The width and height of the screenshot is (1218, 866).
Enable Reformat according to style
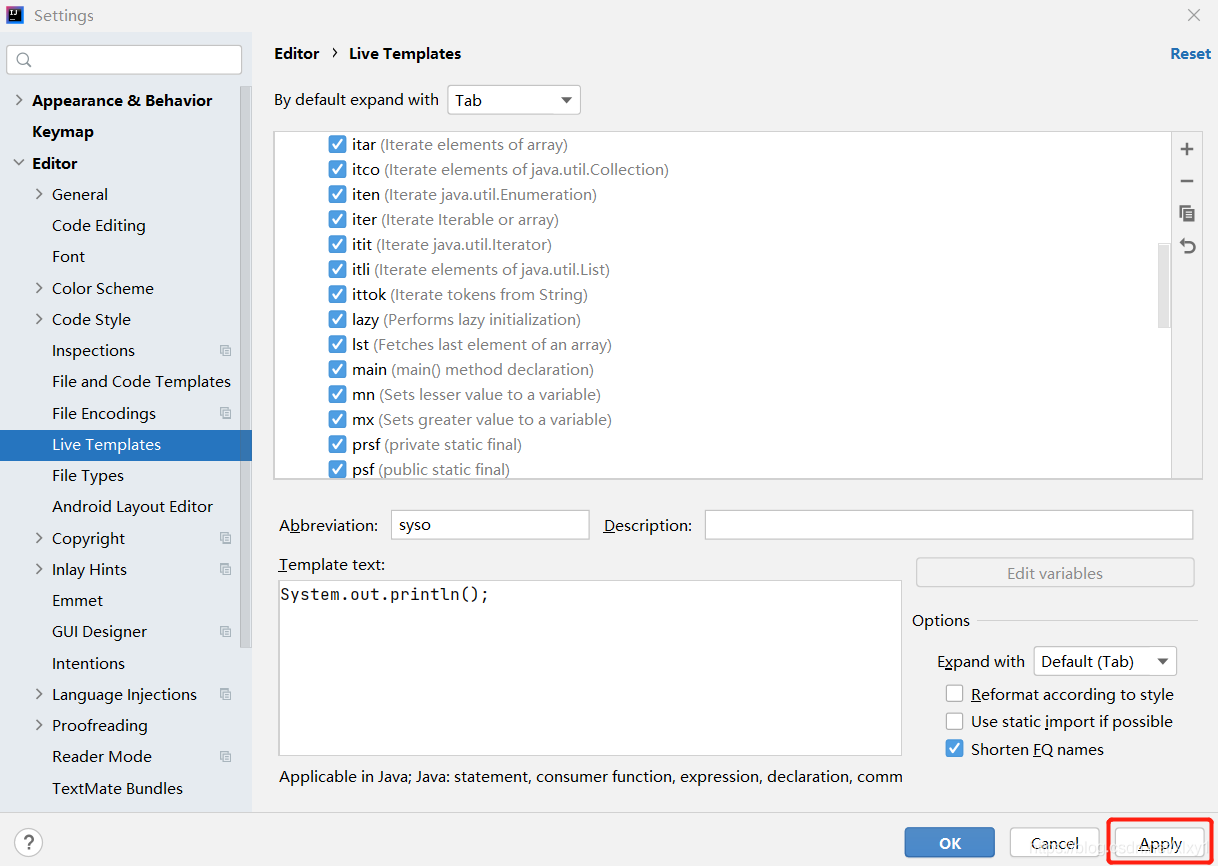955,694
